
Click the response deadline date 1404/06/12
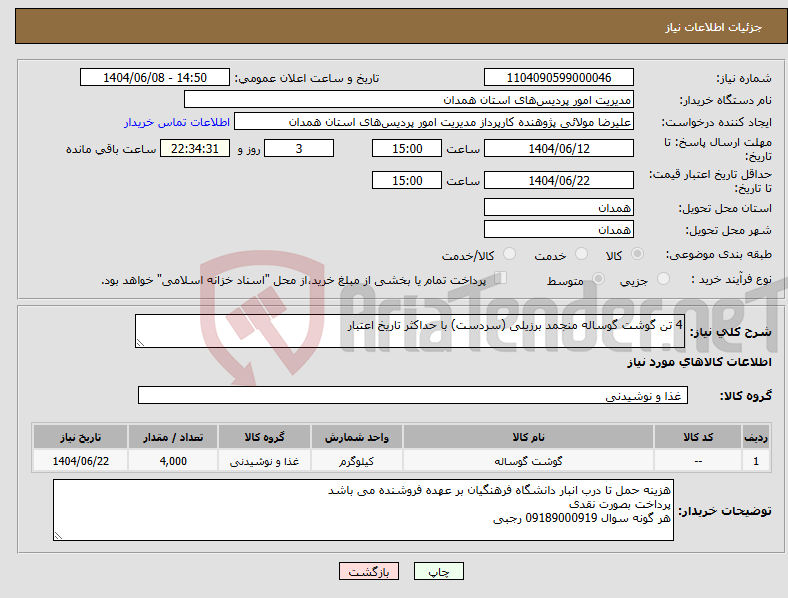click(558, 148)
